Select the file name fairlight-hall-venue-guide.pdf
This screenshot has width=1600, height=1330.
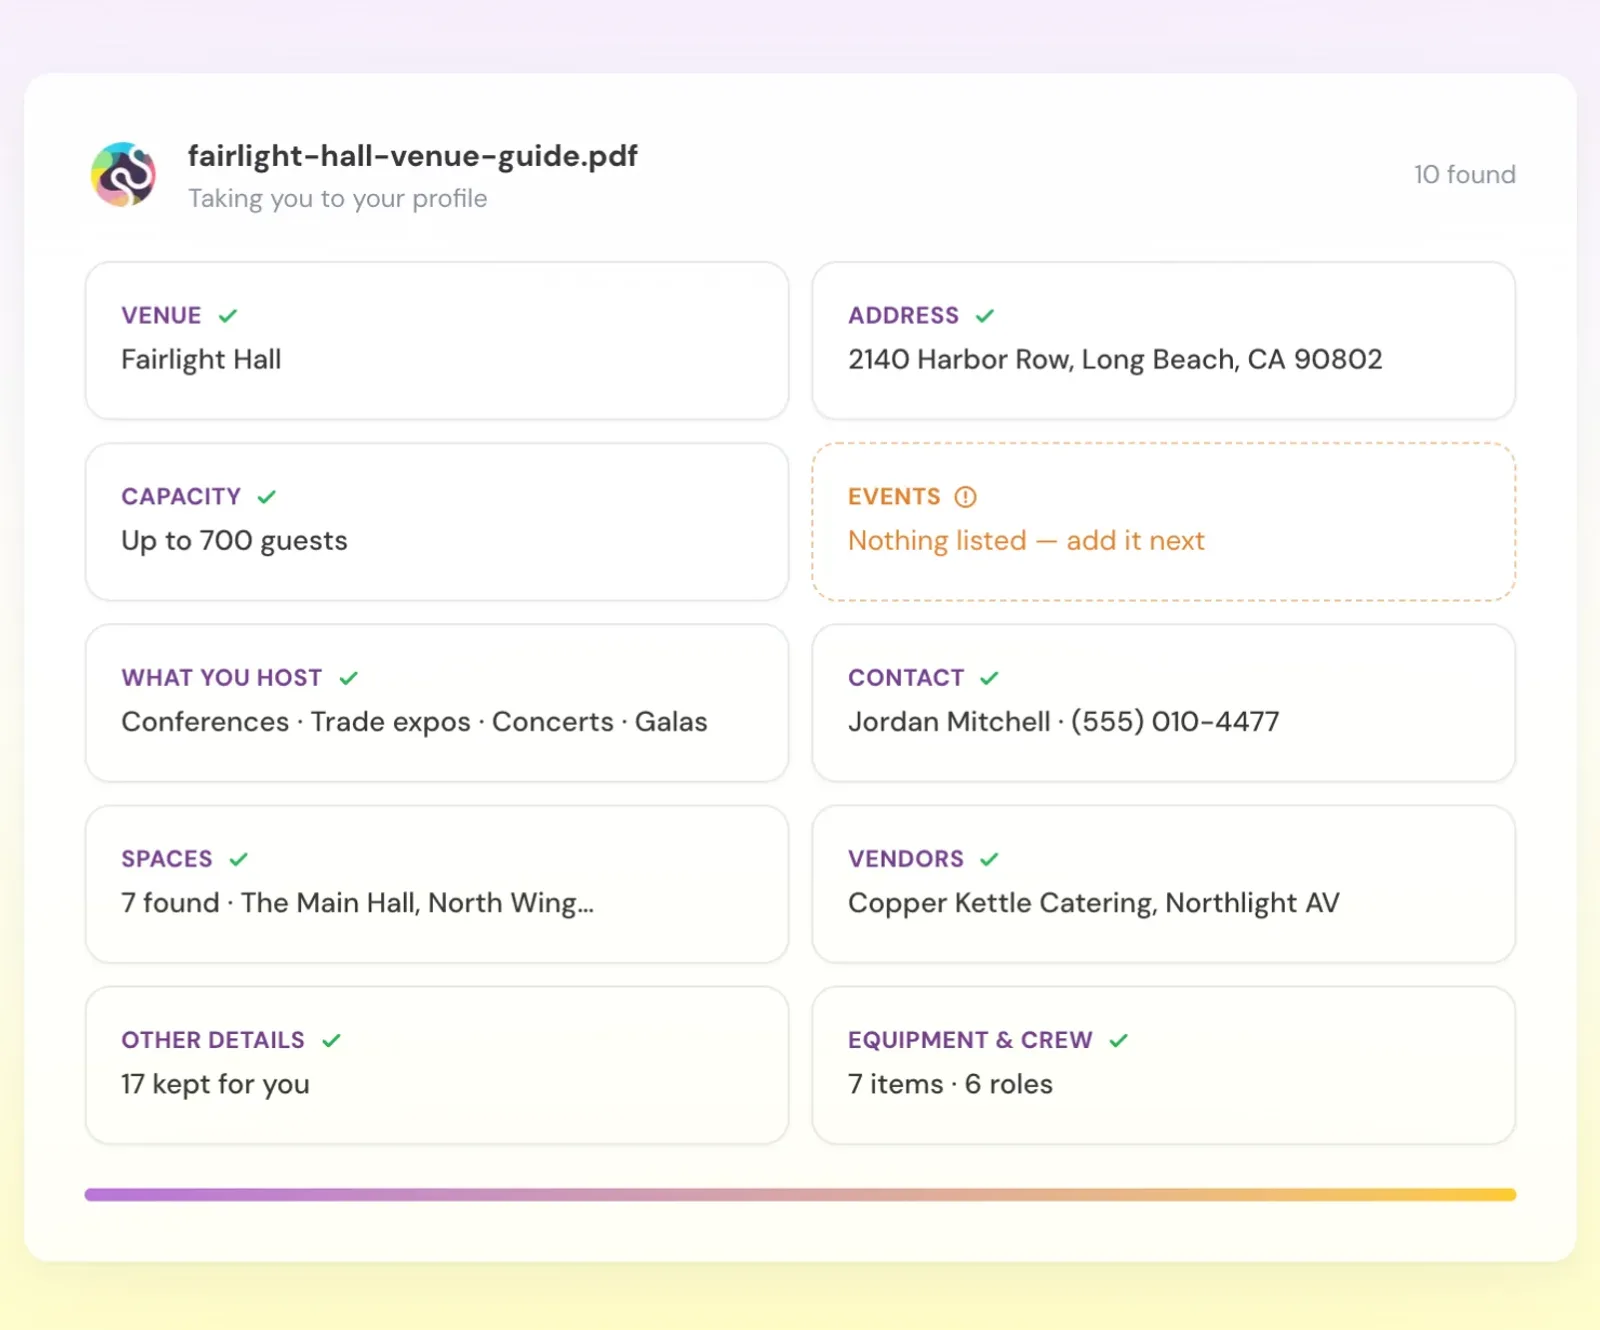point(412,156)
